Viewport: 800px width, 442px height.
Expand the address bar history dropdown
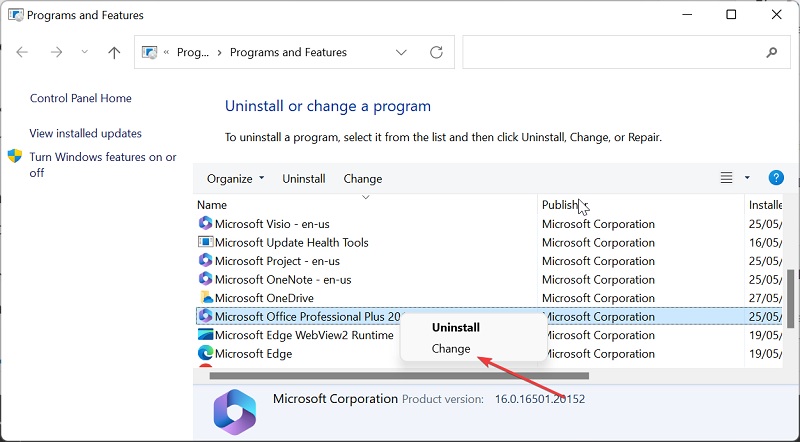pyautogui.click(x=401, y=53)
